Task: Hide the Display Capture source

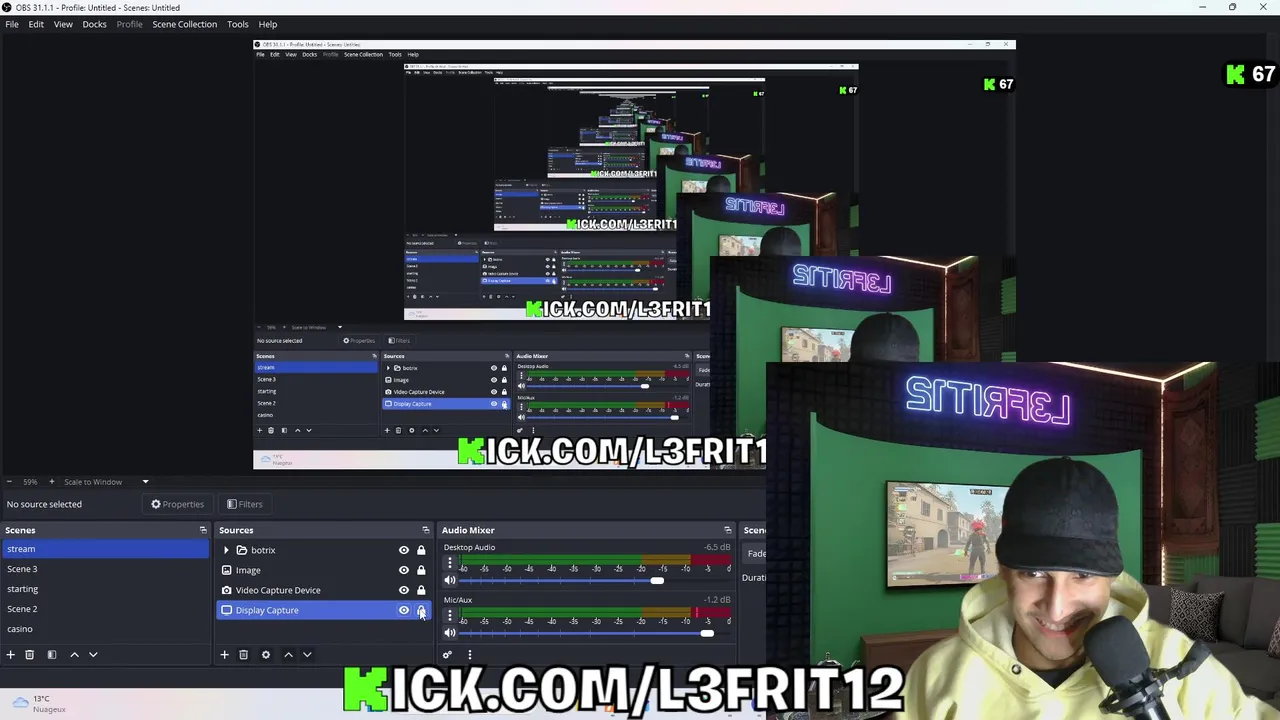Action: (x=404, y=610)
